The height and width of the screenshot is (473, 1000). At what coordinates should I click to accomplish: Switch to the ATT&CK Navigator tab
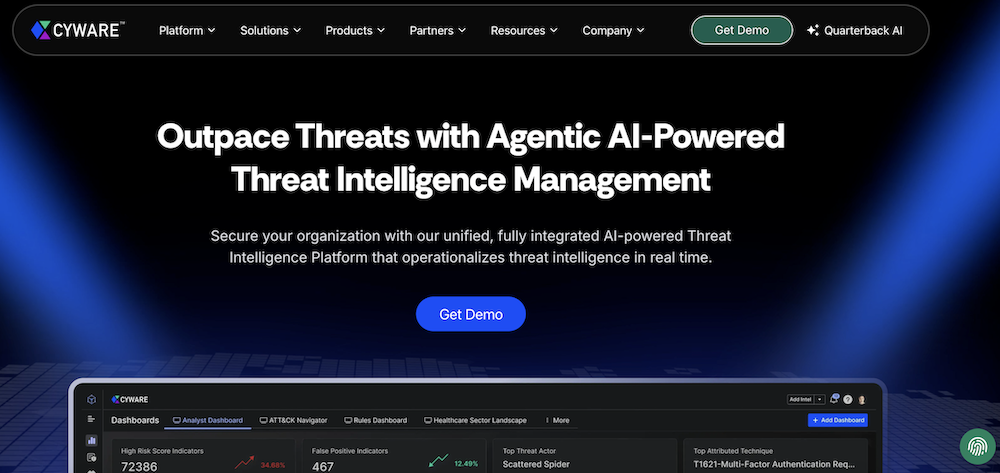(295, 420)
